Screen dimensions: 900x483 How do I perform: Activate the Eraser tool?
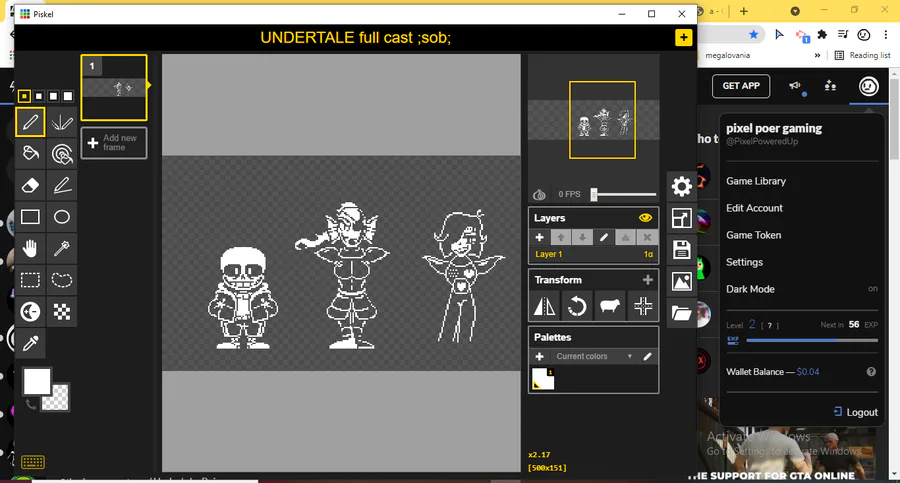(x=30, y=185)
